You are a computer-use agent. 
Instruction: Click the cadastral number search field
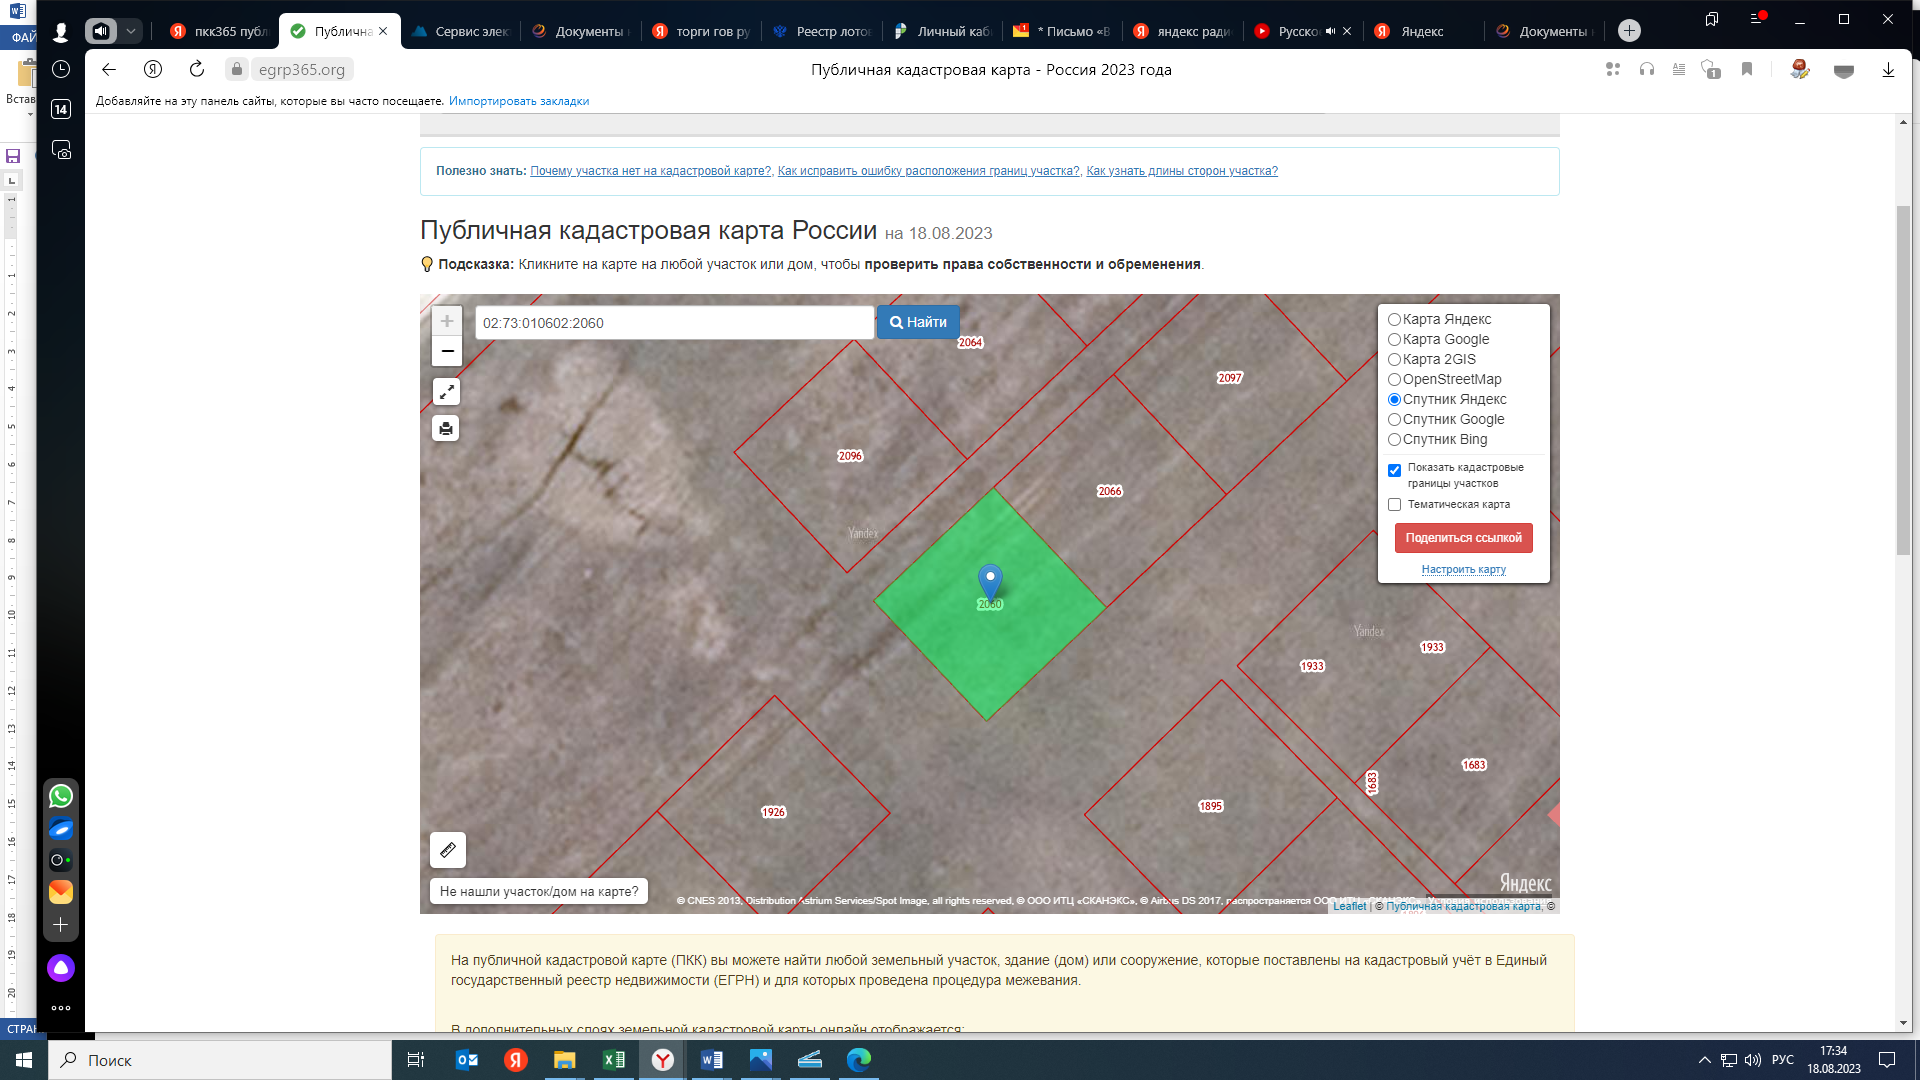pos(674,323)
